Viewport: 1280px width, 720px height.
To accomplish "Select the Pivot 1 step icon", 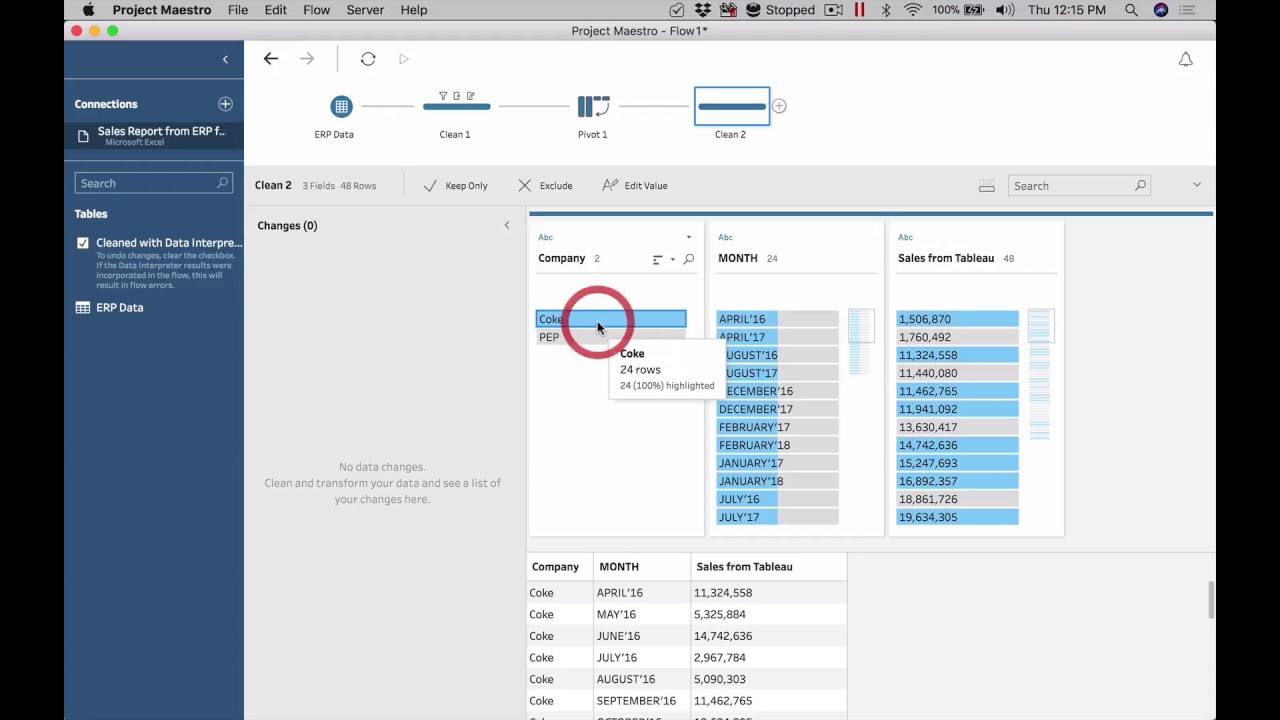I will coord(593,106).
